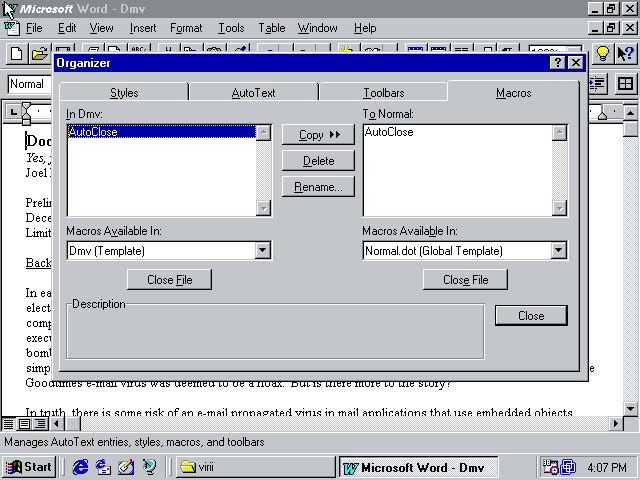Click the Open folder toolbar icon
Image resolution: width=640 pixels, height=480 pixels.
point(39,54)
